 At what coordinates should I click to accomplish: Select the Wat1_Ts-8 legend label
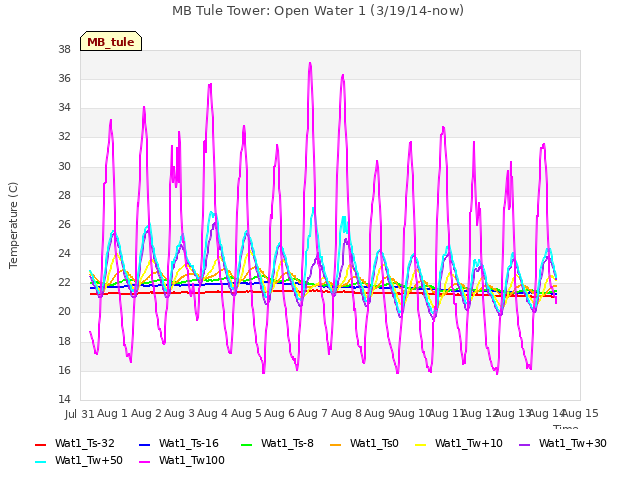tap(287, 444)
